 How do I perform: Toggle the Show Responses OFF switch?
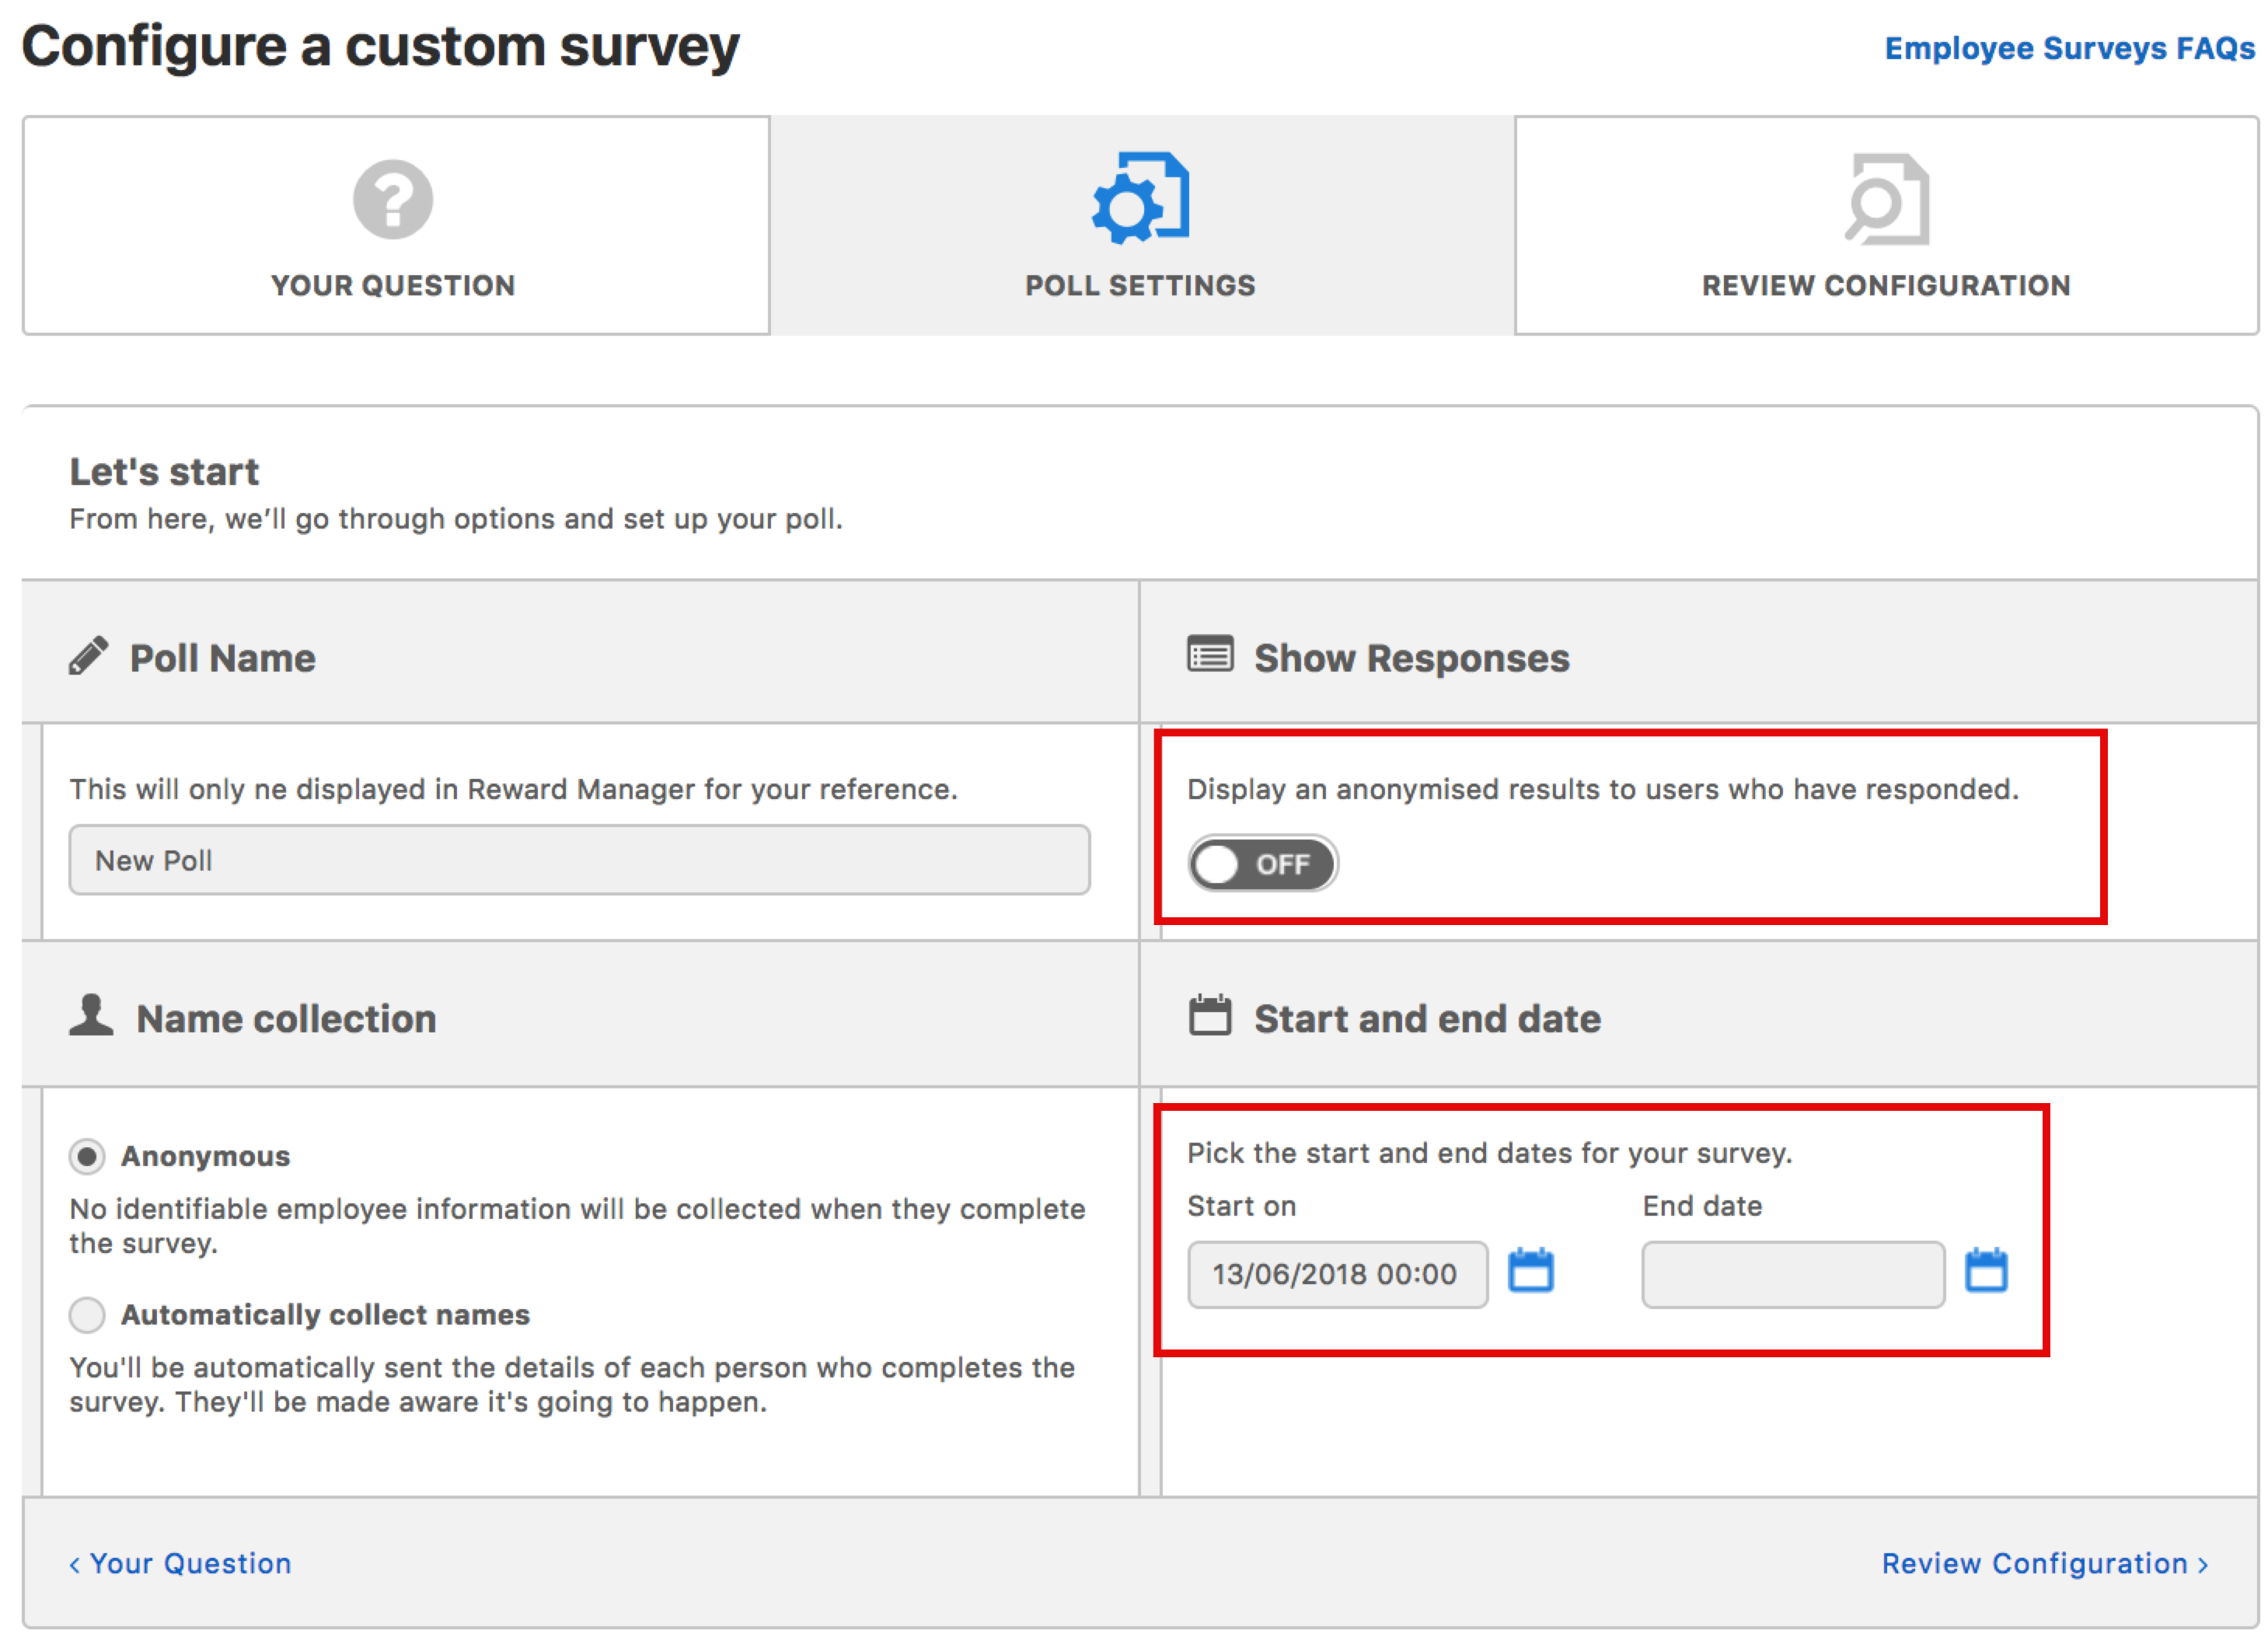click(1263, 863)
